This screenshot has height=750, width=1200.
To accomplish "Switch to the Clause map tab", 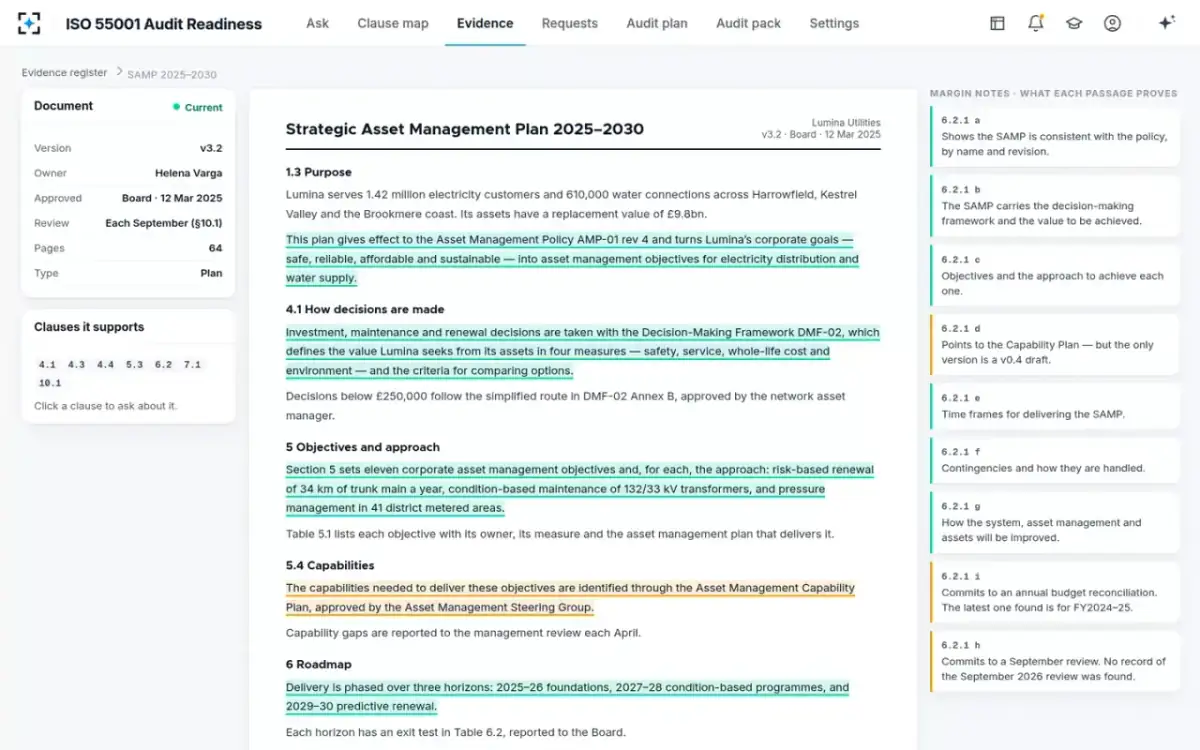I will [x=393, y=23].
